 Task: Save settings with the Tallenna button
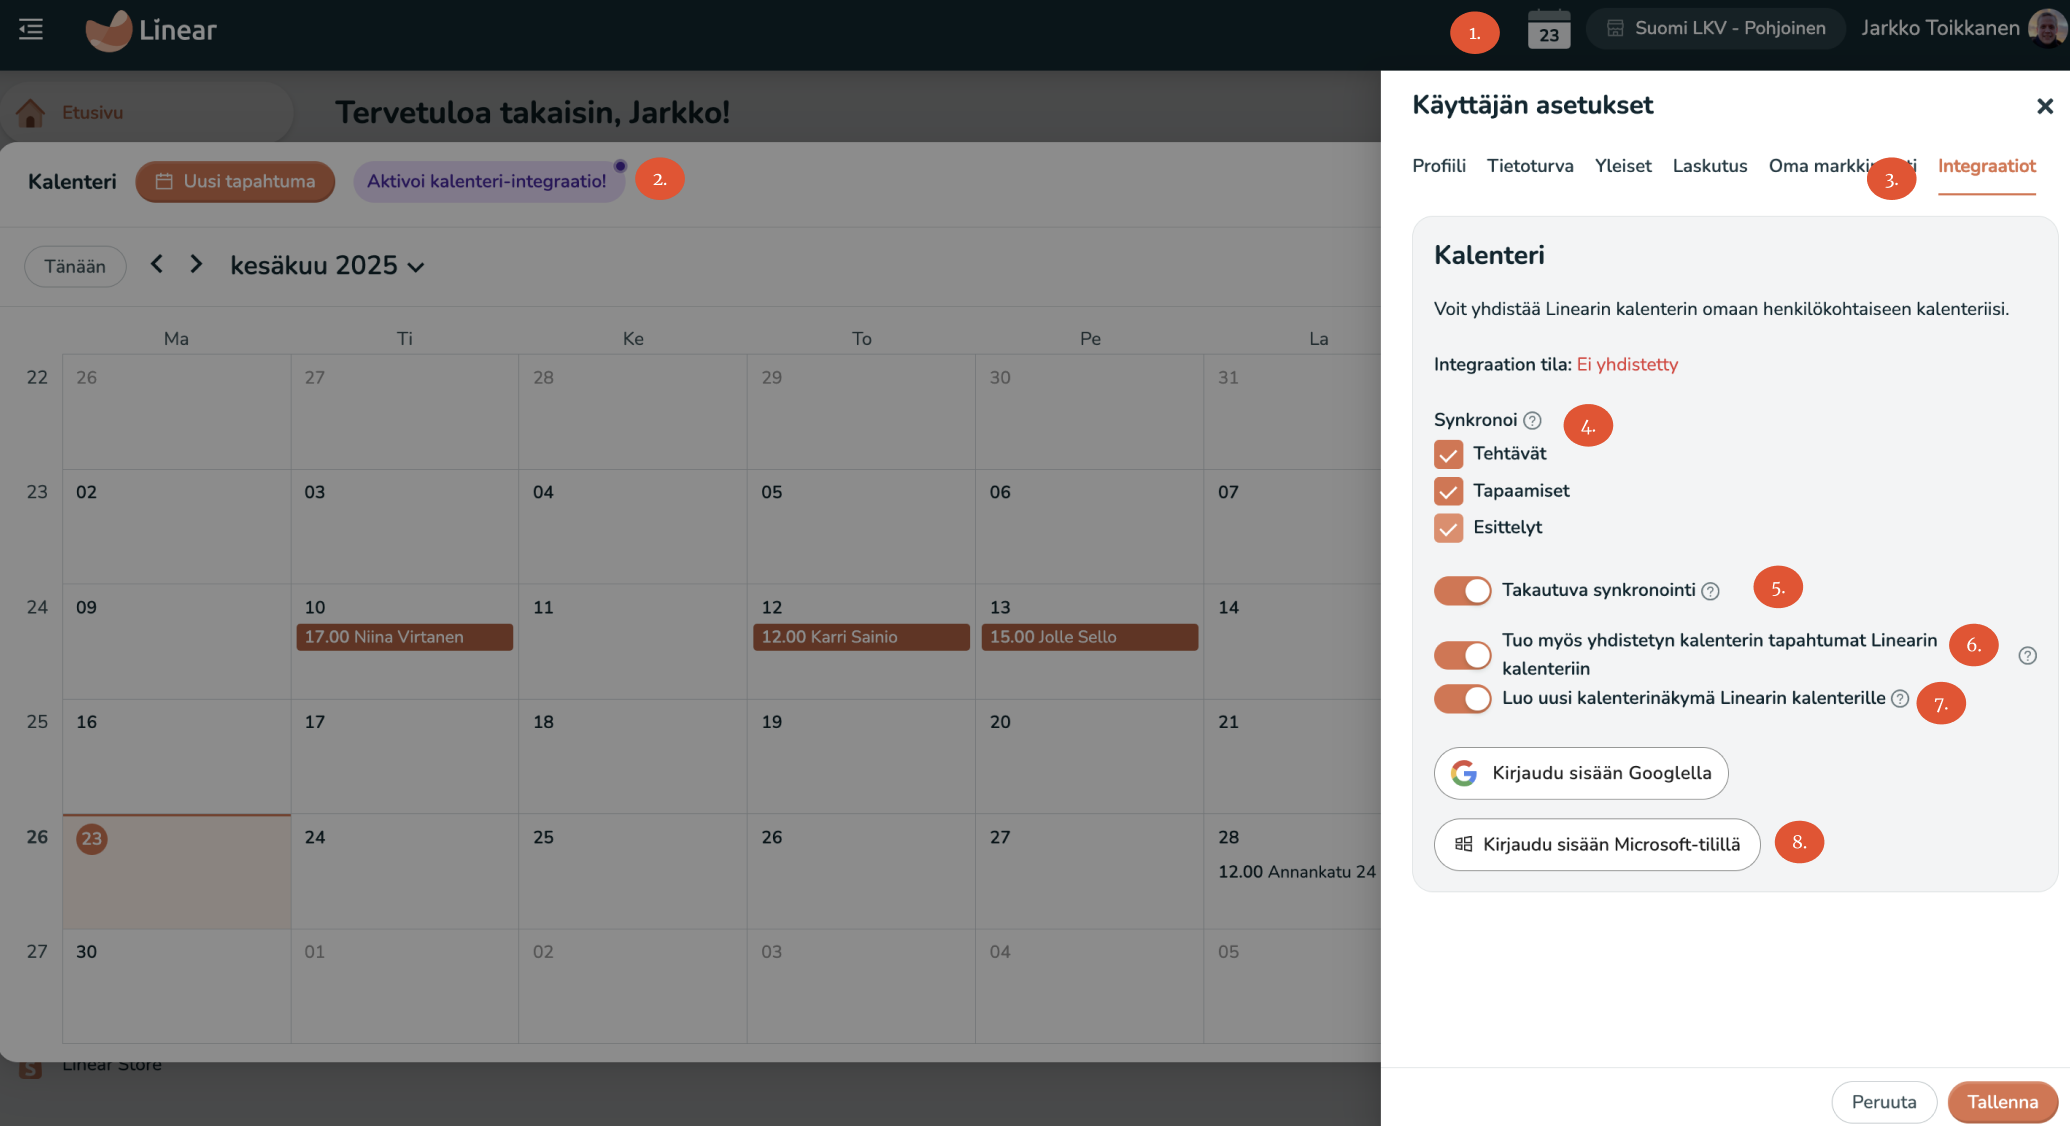[x=2002, y=1101]
